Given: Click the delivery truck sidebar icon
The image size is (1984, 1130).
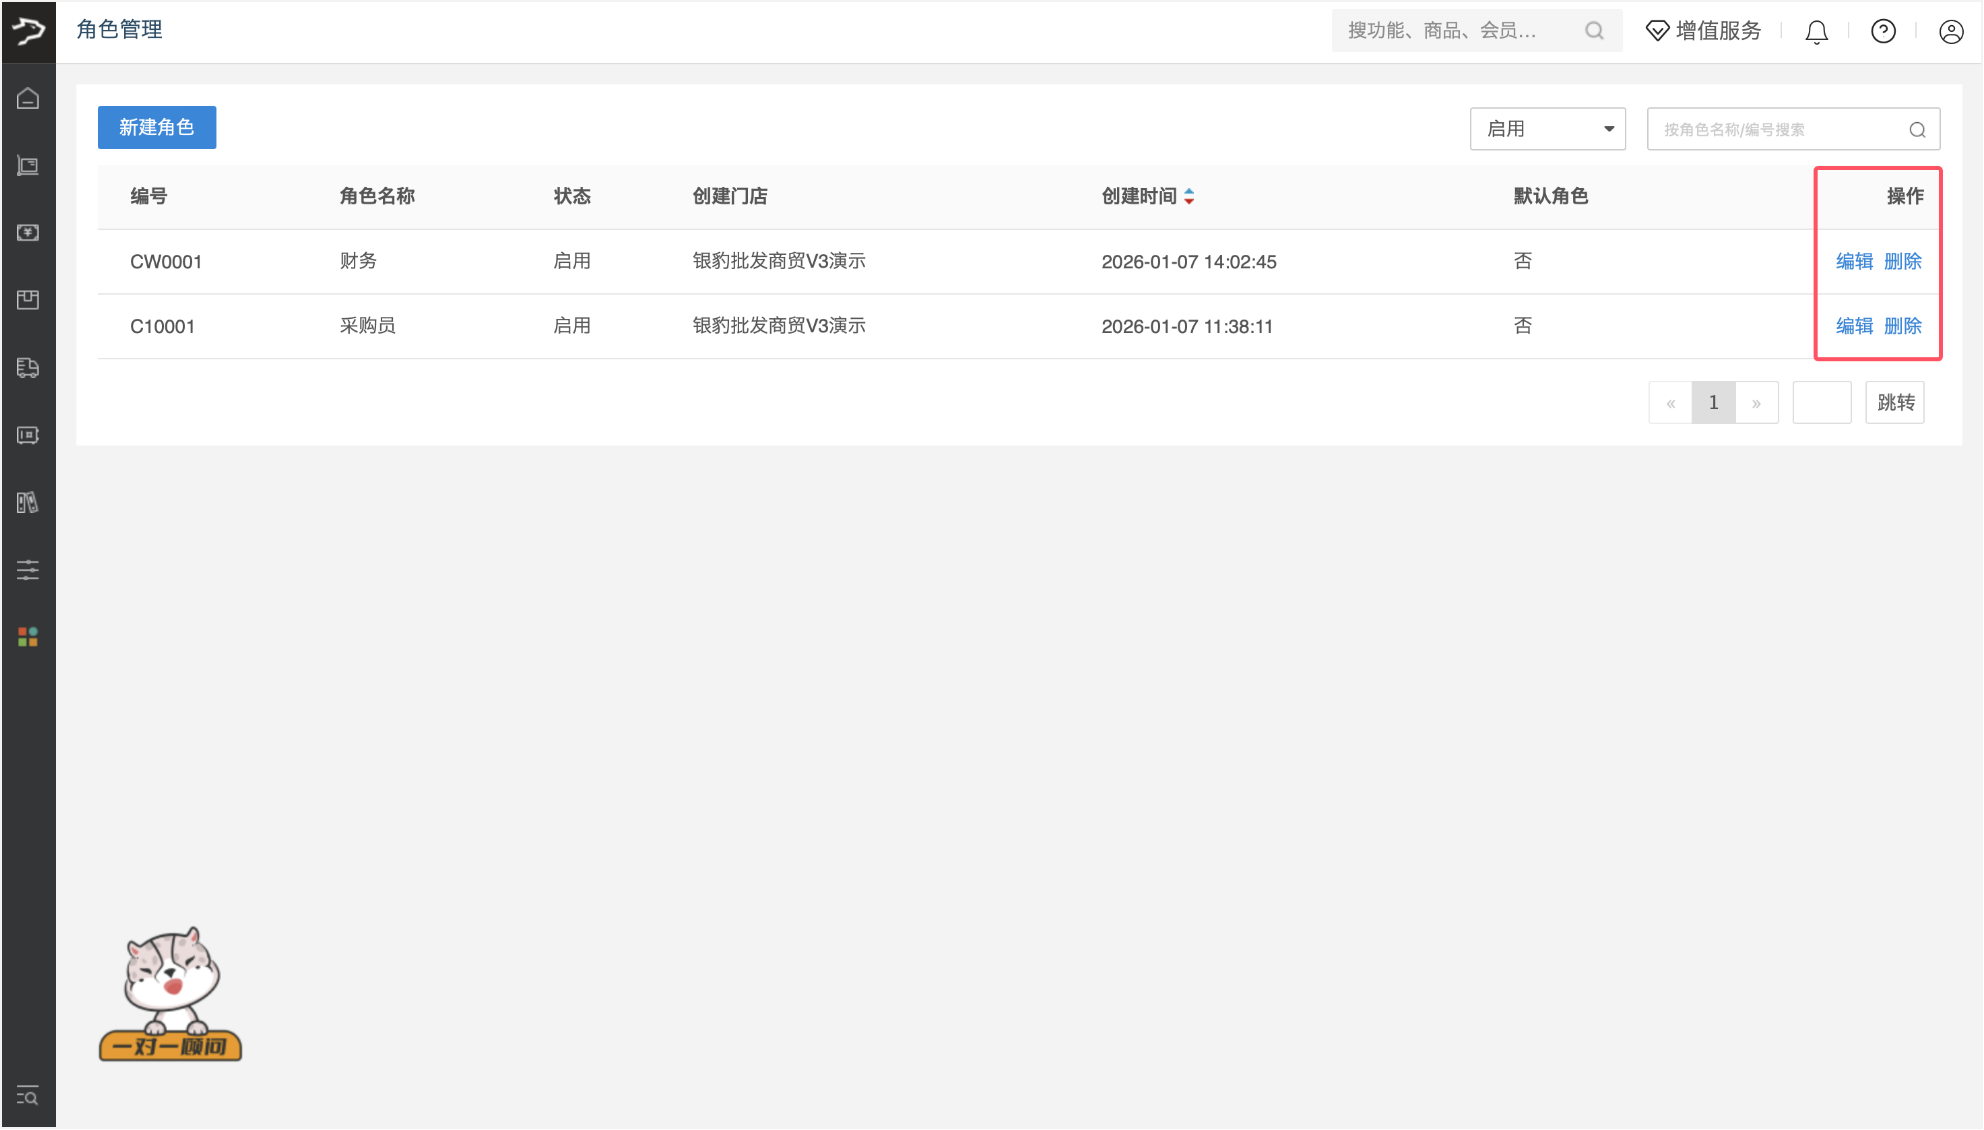Looking at the screenshot, I should pyautogui.click(x=28, y=367).
